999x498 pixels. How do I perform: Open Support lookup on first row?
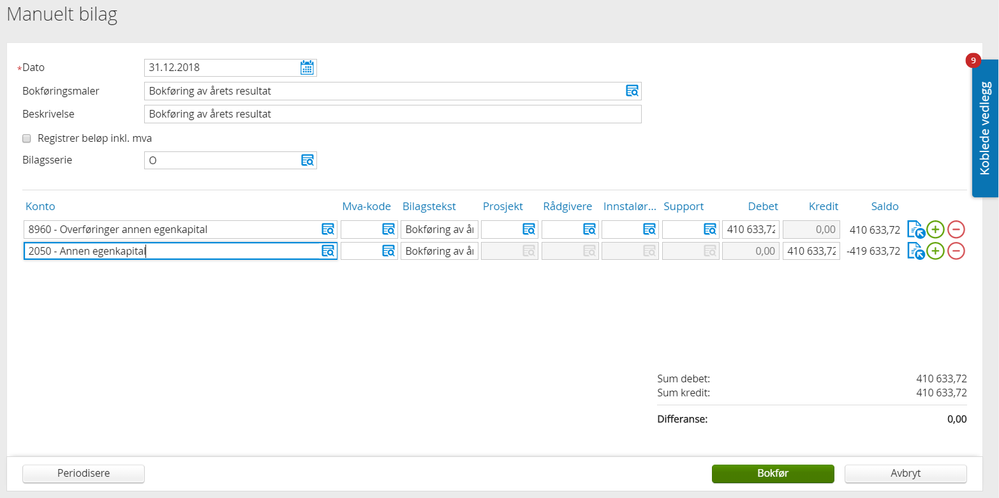pyautogui.click(x=710, y=230)
